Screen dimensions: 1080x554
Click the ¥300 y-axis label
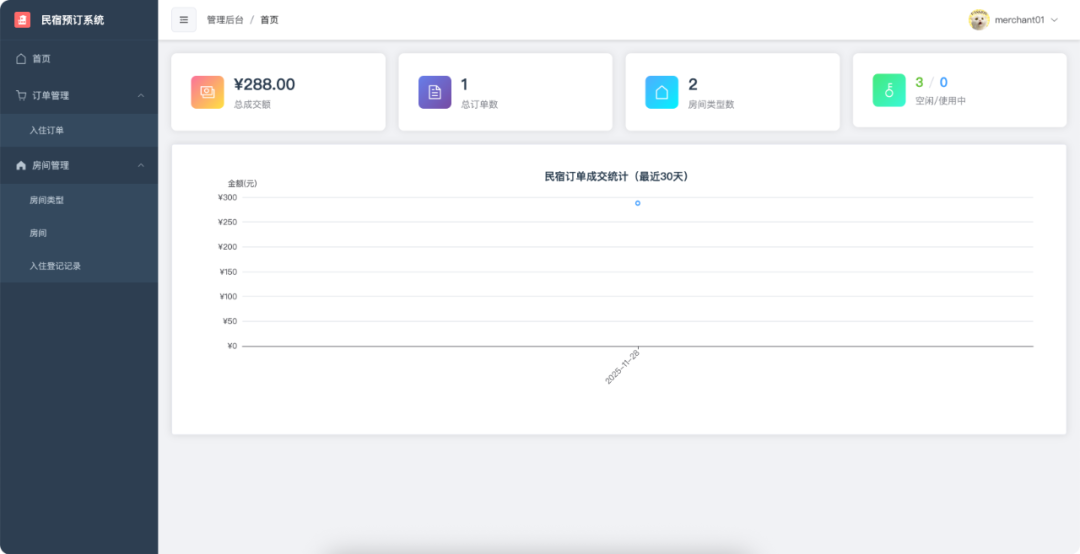click(227, 197)
